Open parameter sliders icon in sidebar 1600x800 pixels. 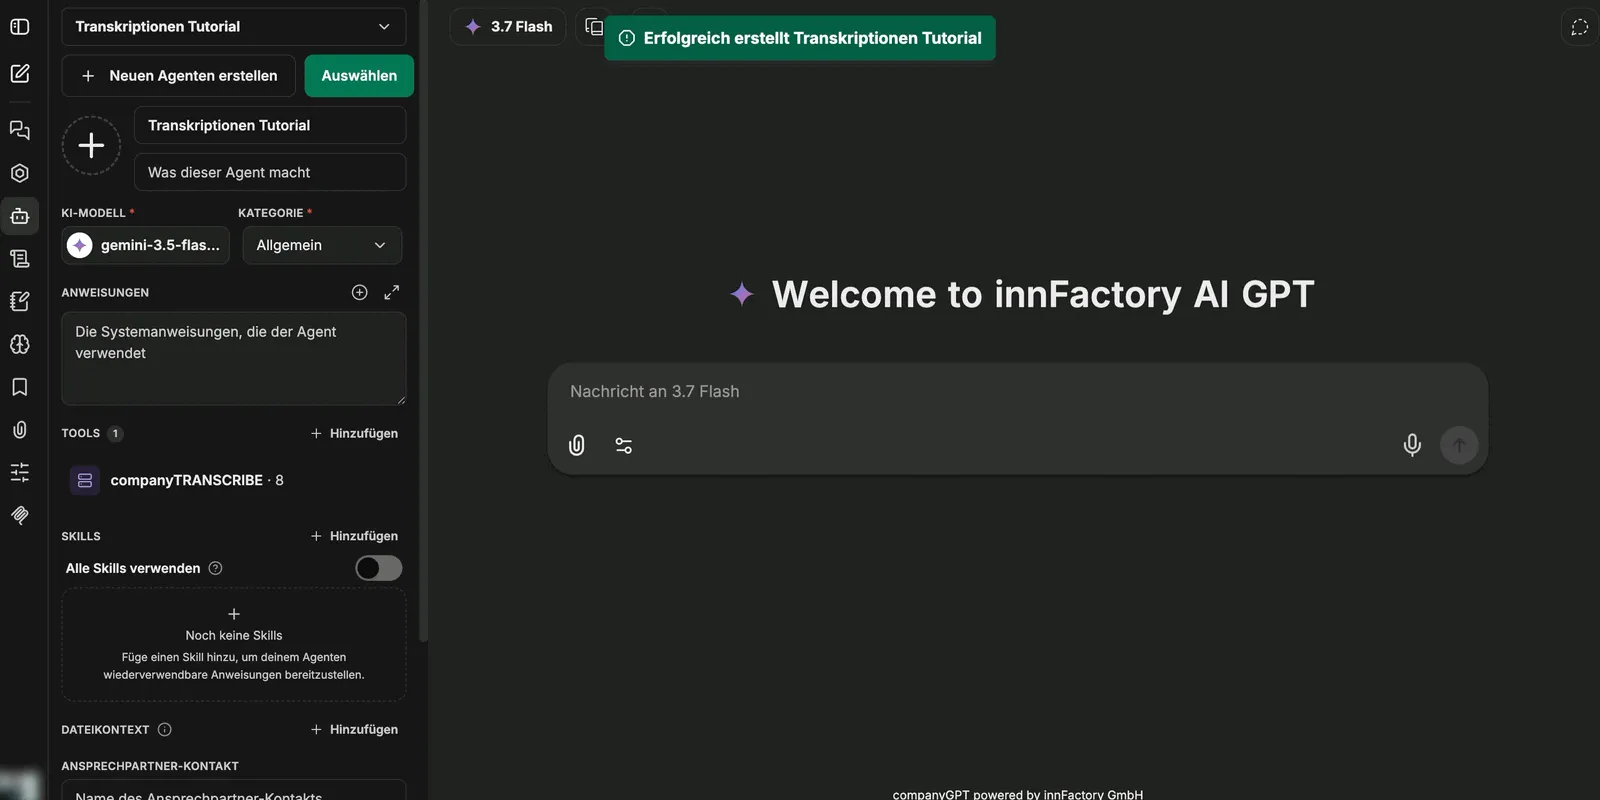click(20, 472)
